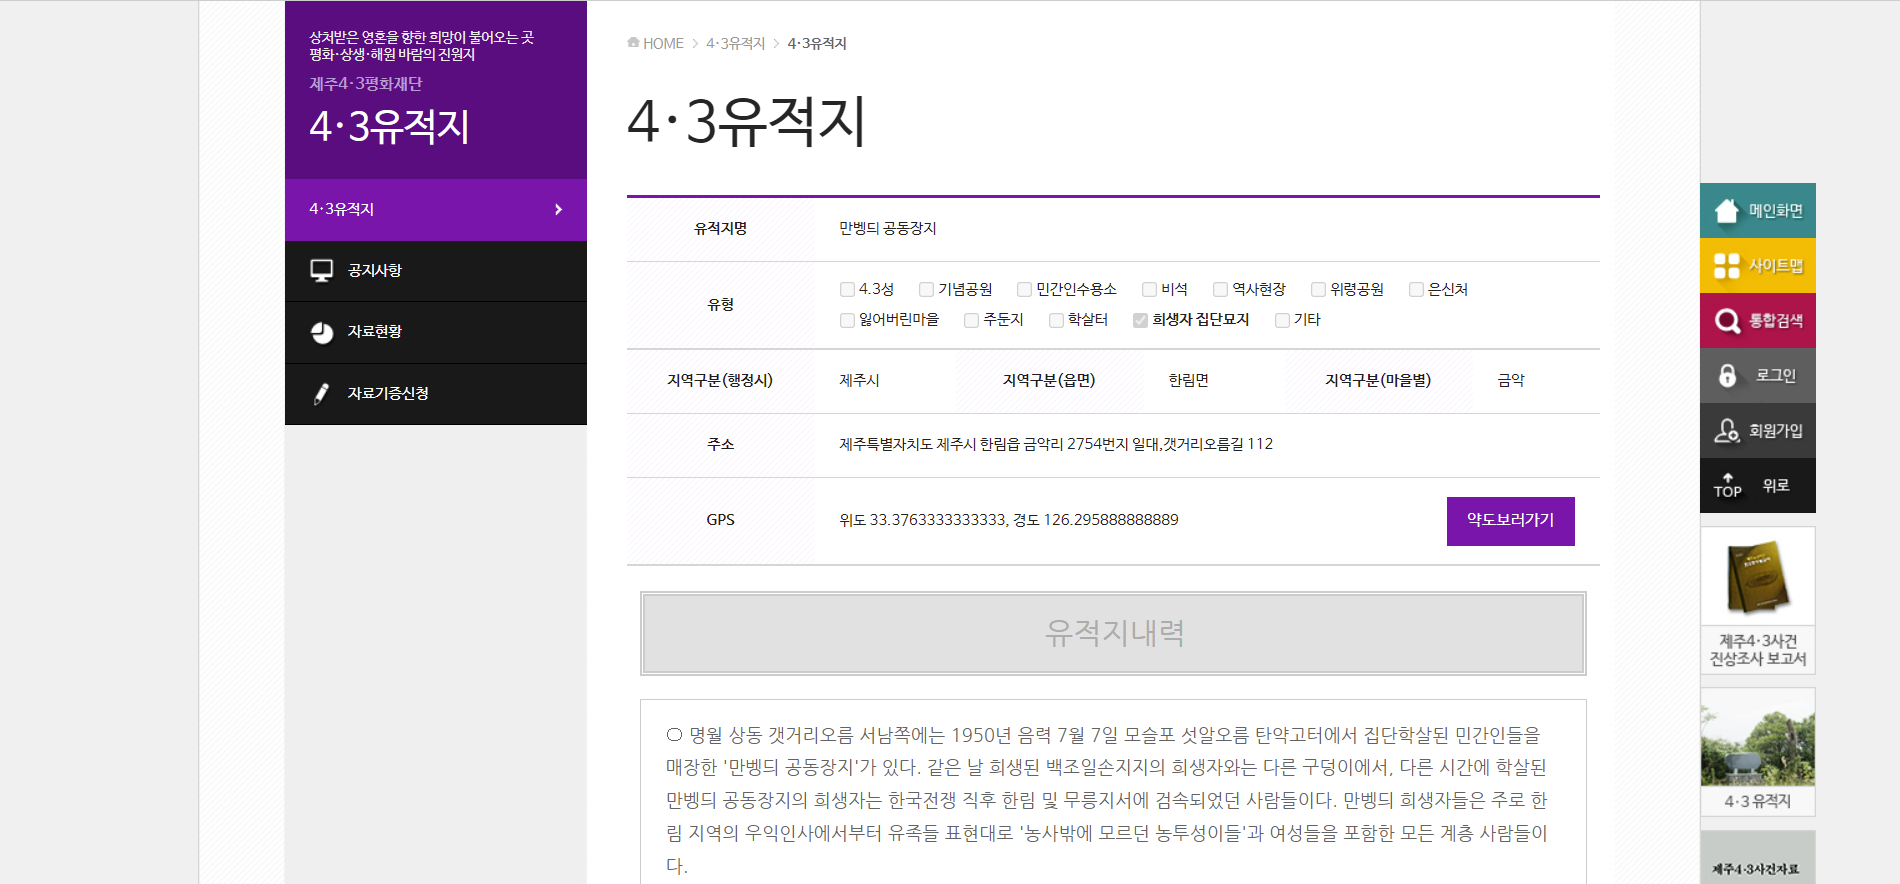
Task: Open the 사이트맵 grid icon
Action: coord(1727,266)
